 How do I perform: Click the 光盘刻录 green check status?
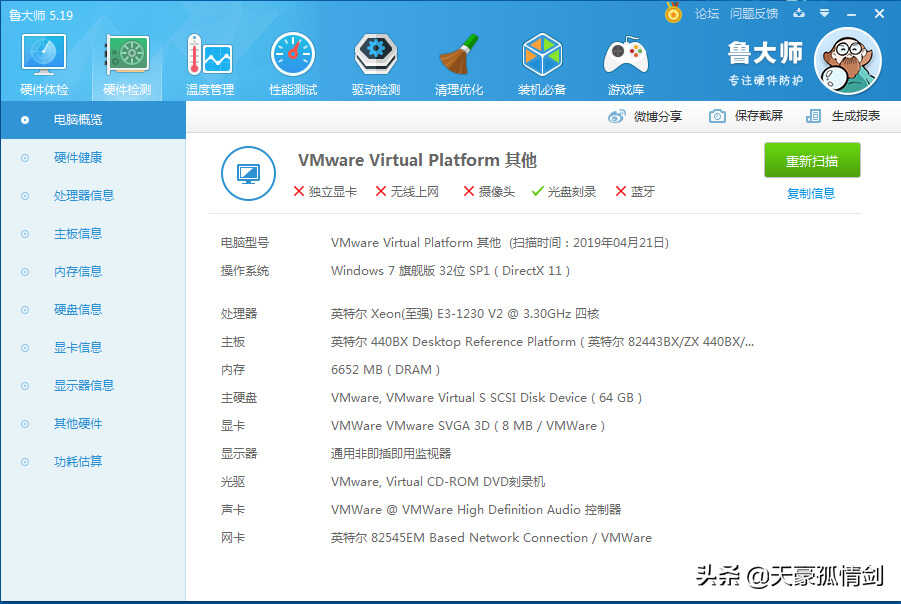(564, 192)
